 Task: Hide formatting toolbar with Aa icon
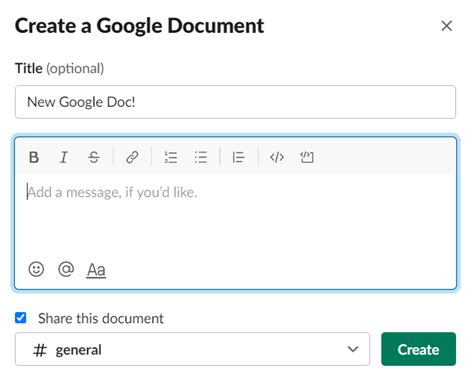tap(96, 270)
